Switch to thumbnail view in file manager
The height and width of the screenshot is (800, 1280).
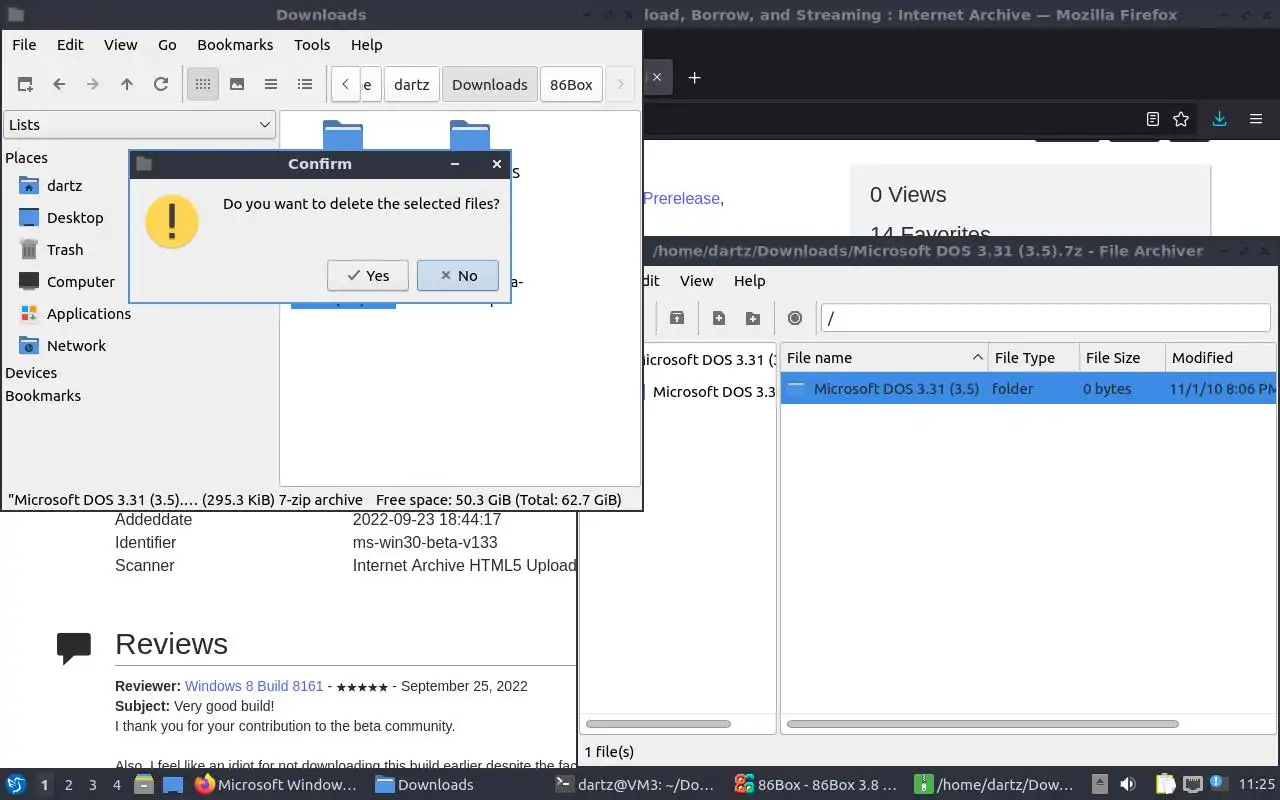(237, 85)
